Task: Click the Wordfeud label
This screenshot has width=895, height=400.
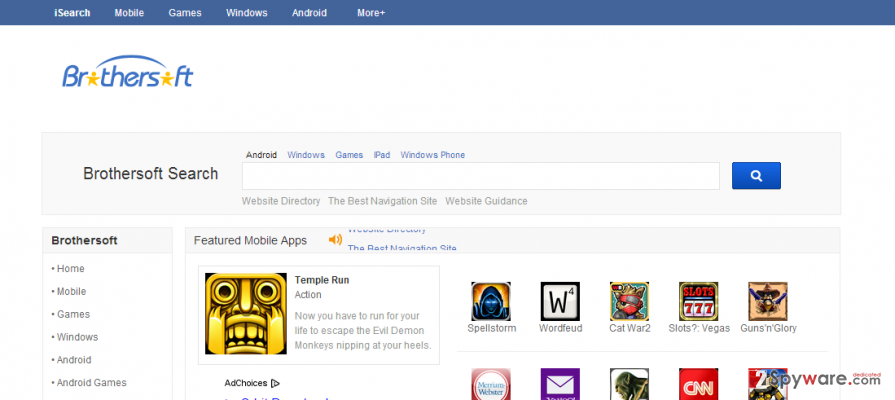Action: tap(561, 328)
